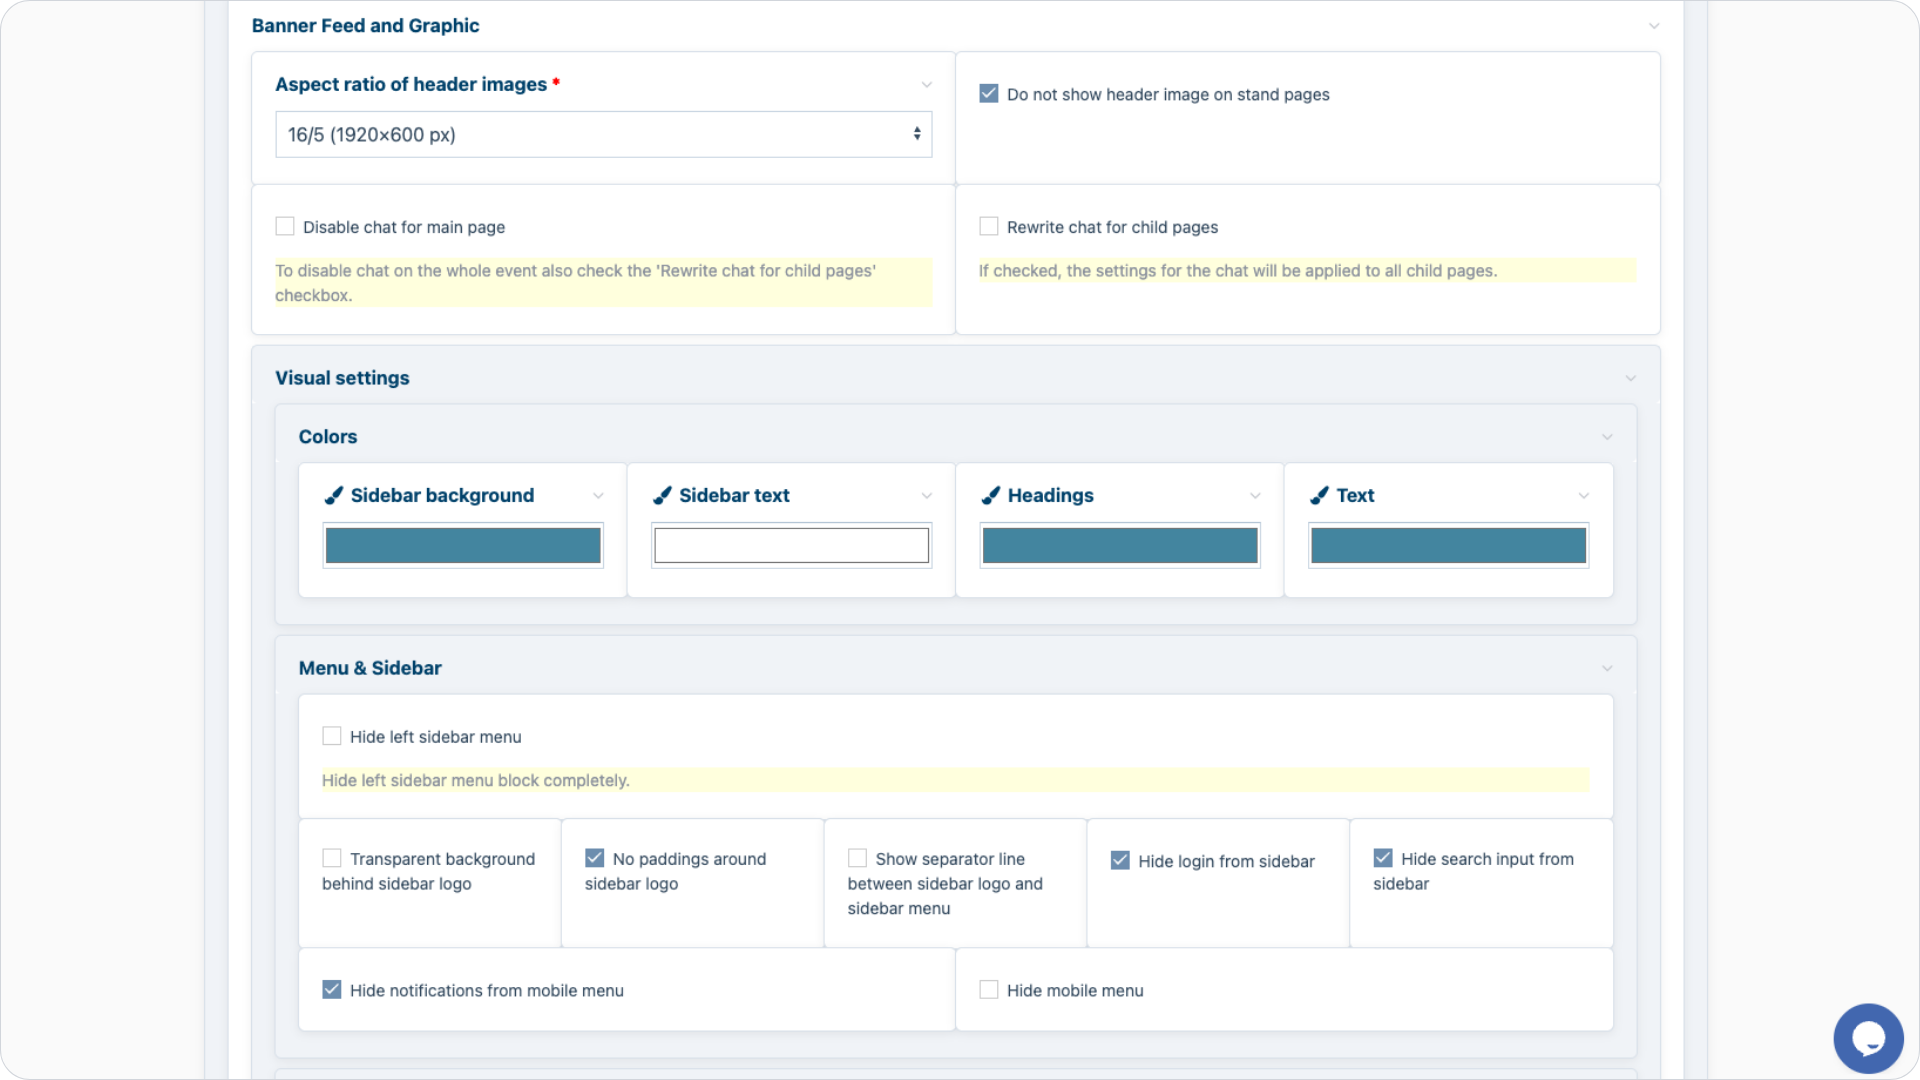The image size is (1920, 1080).
Task: Collapse the Colors section chevron
Action: [x=1607, y=437]
